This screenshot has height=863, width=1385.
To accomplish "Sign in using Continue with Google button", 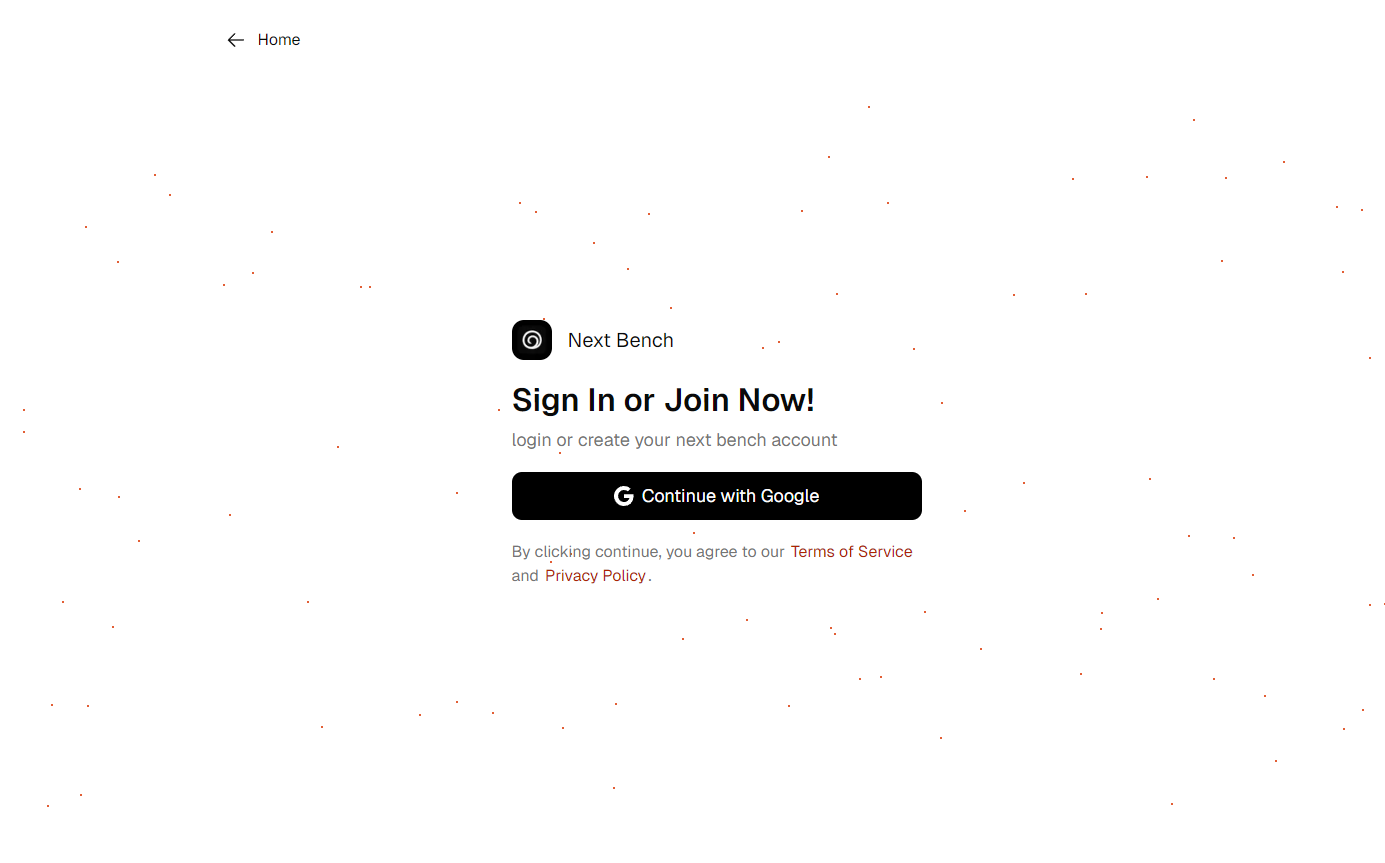I will pyautogui.click(x=717, y=496).
